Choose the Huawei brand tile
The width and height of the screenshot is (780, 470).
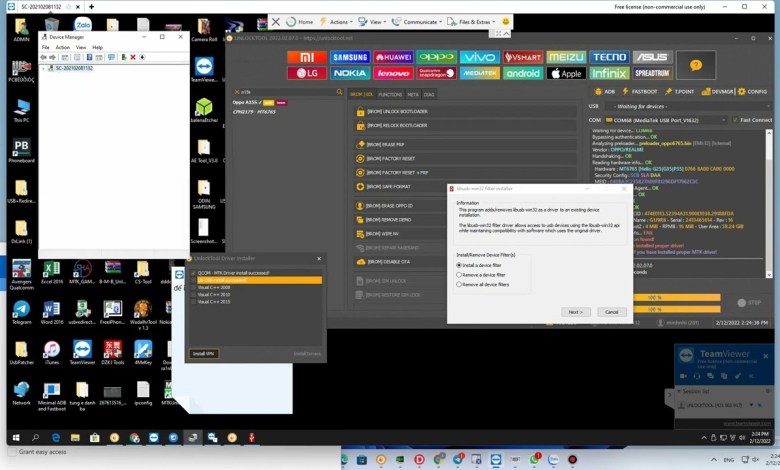[x=393, y=57]
